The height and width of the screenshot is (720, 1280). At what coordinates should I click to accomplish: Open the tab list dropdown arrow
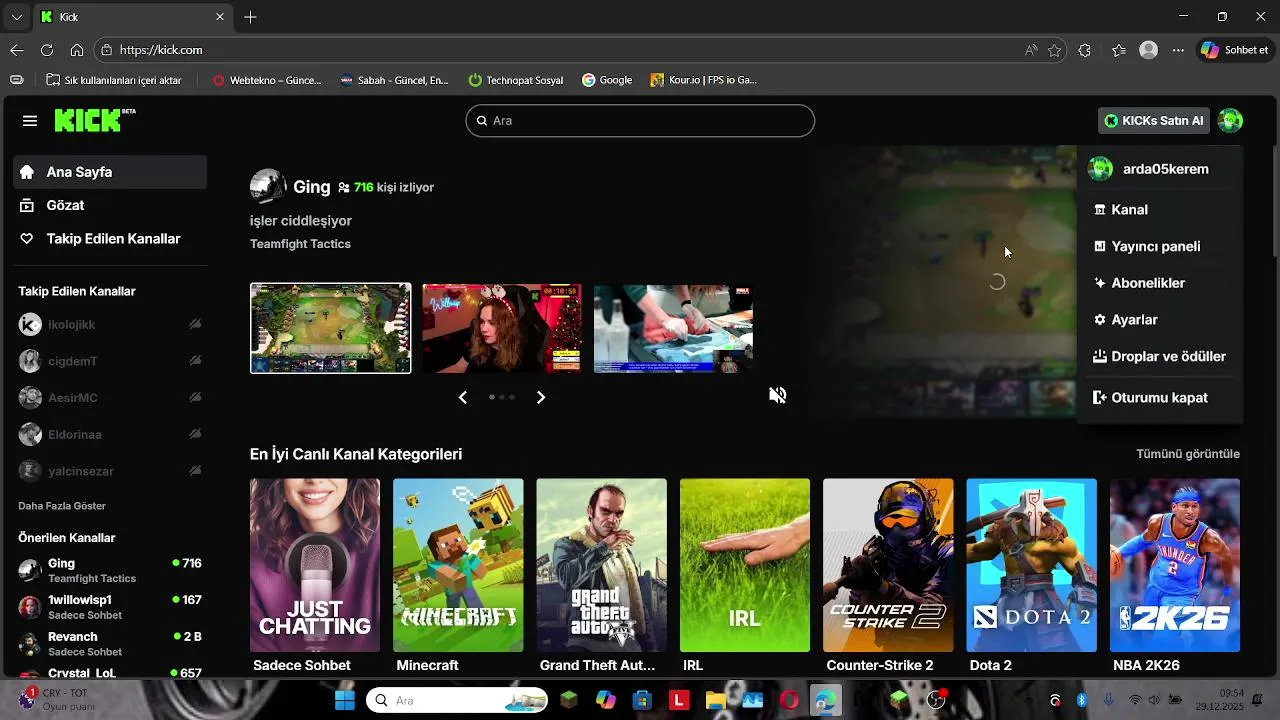pos(16,17)
